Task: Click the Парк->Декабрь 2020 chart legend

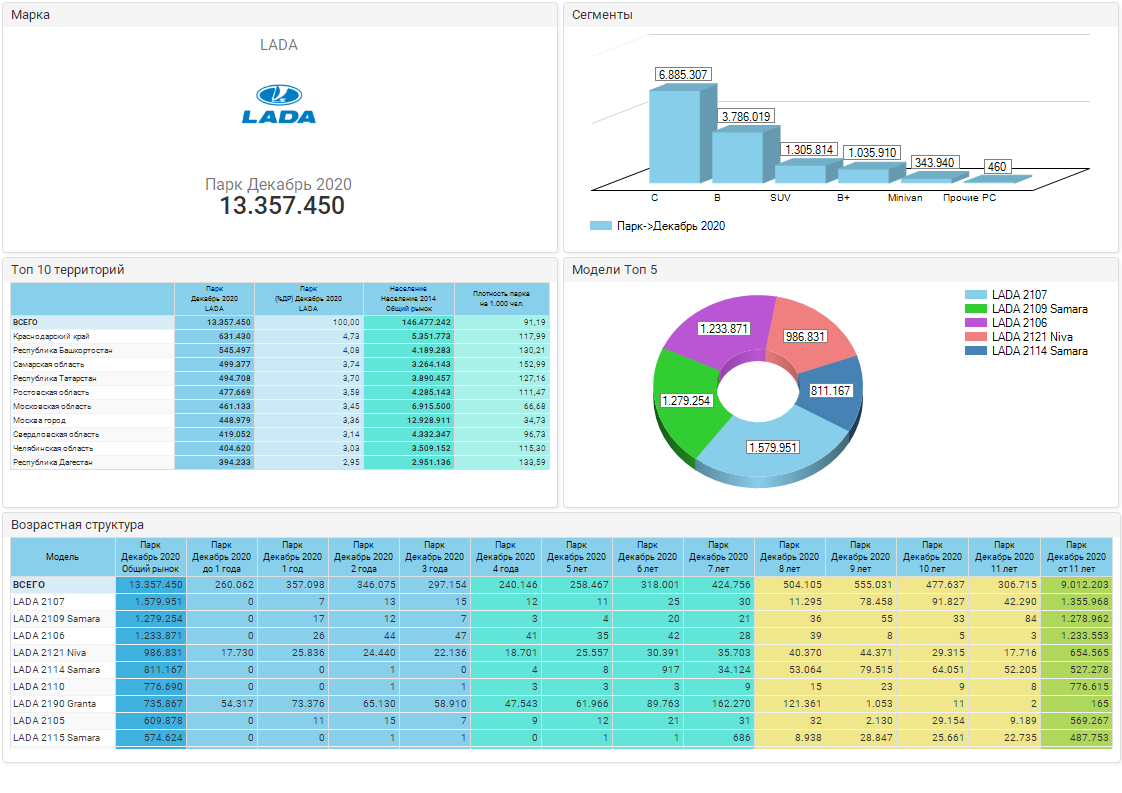Action: pos(657,226)
